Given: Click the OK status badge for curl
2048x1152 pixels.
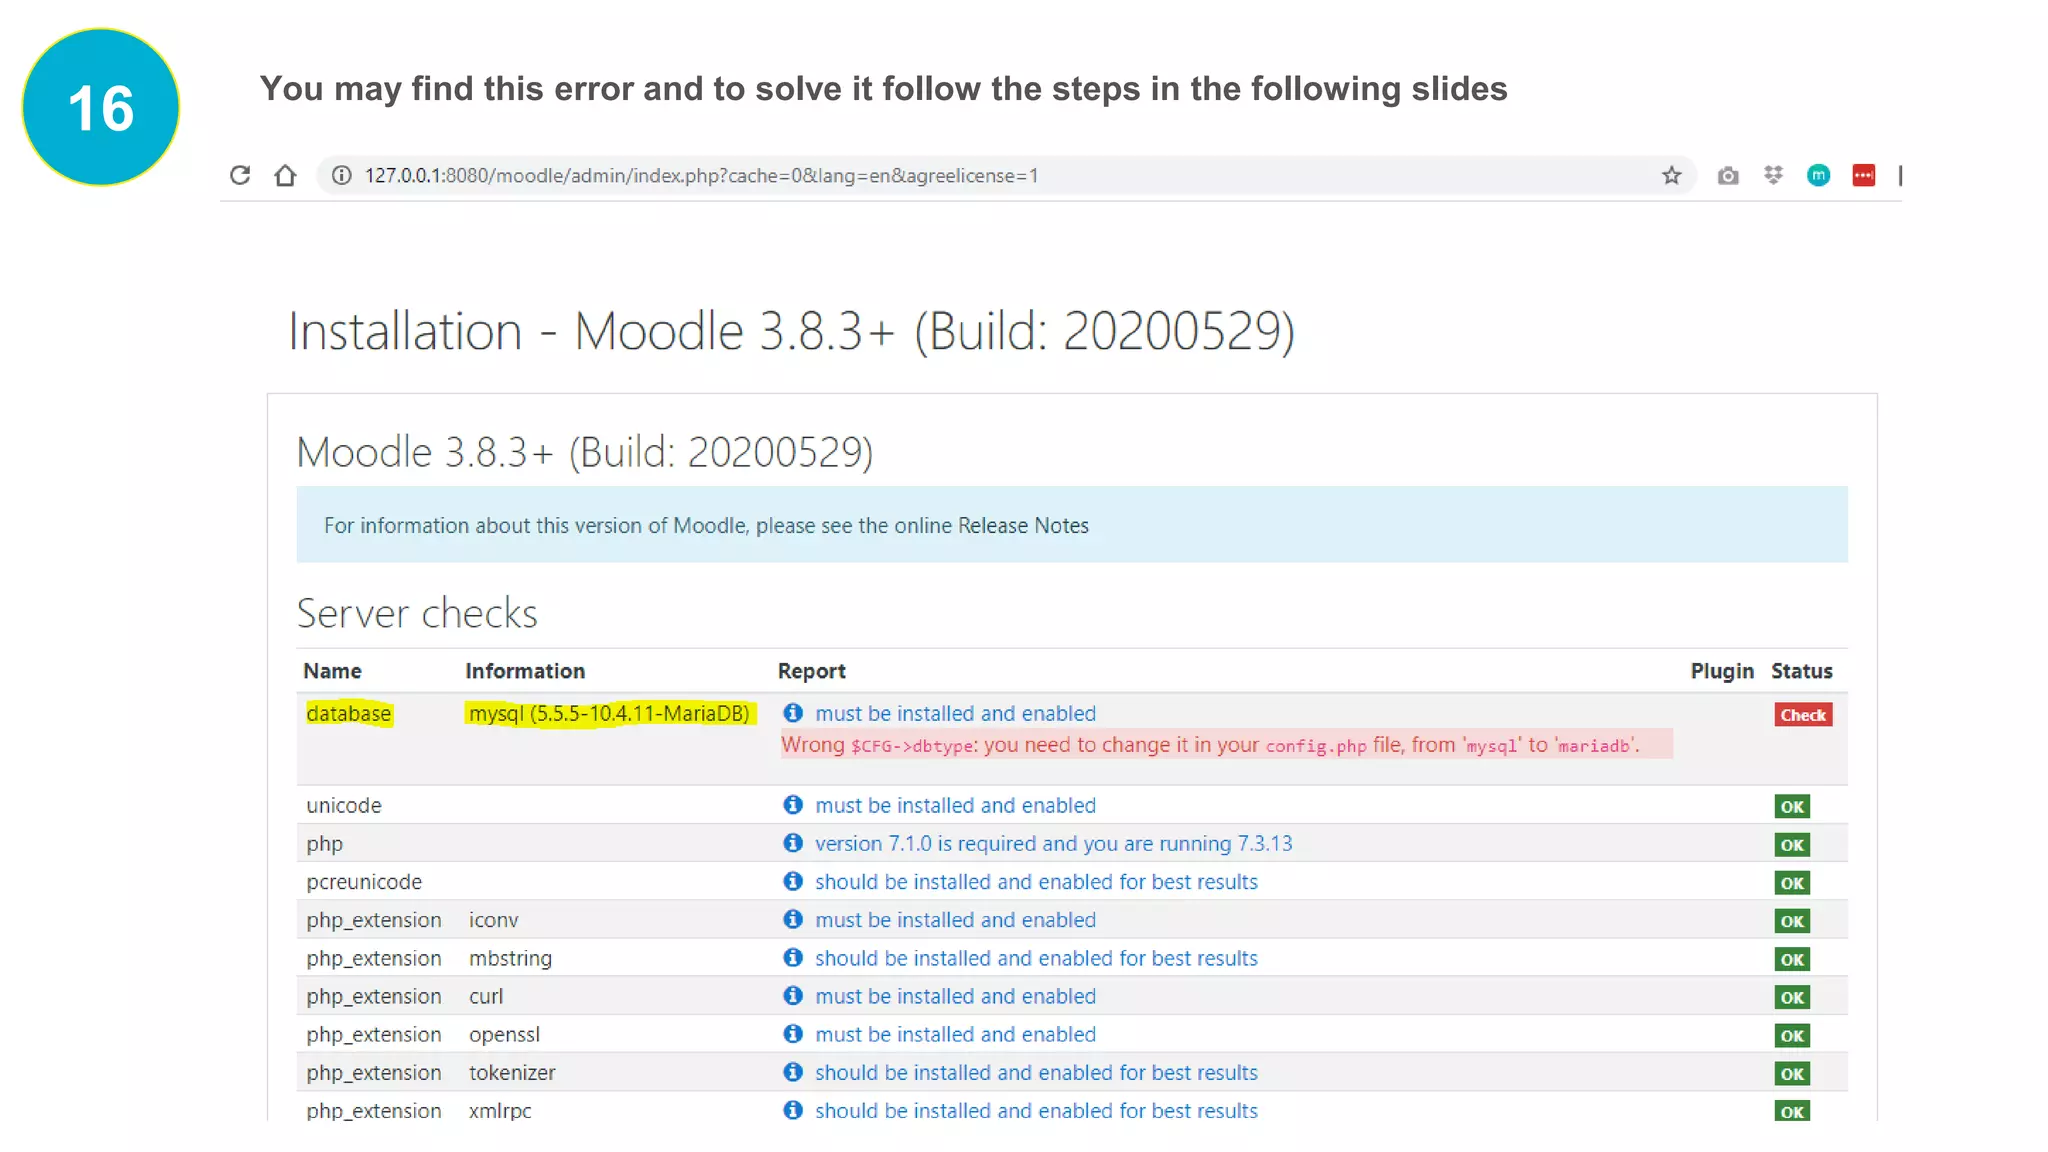Looking at the screenshot, I should click(1792, 997).
